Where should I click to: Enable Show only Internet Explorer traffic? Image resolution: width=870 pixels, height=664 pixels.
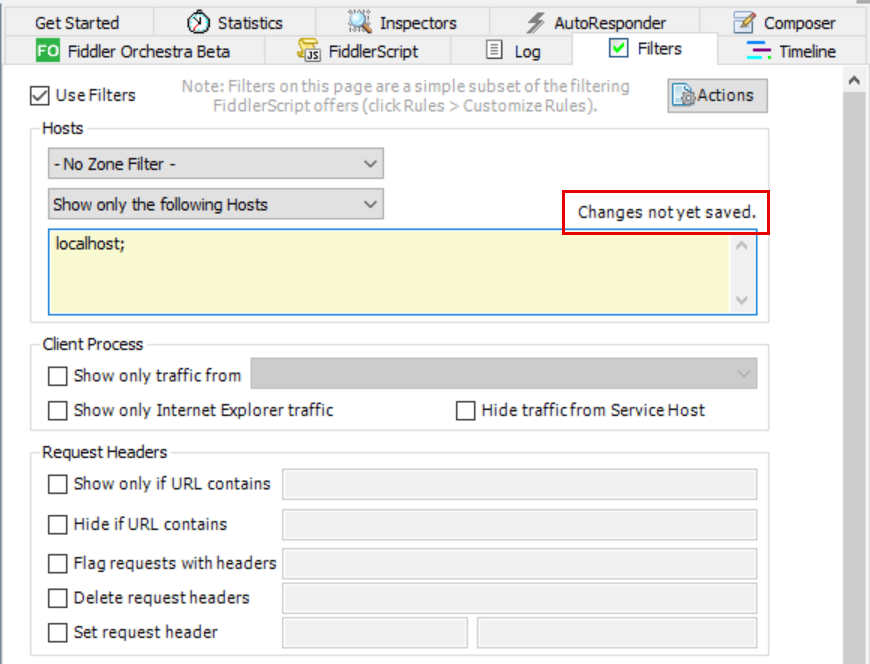click(58, 411)
